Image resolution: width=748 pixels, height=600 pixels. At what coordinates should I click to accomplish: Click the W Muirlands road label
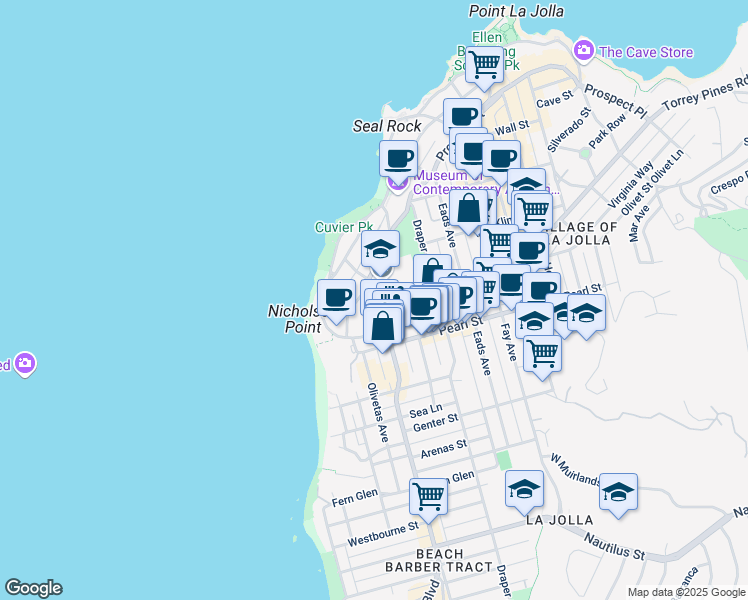576,470
